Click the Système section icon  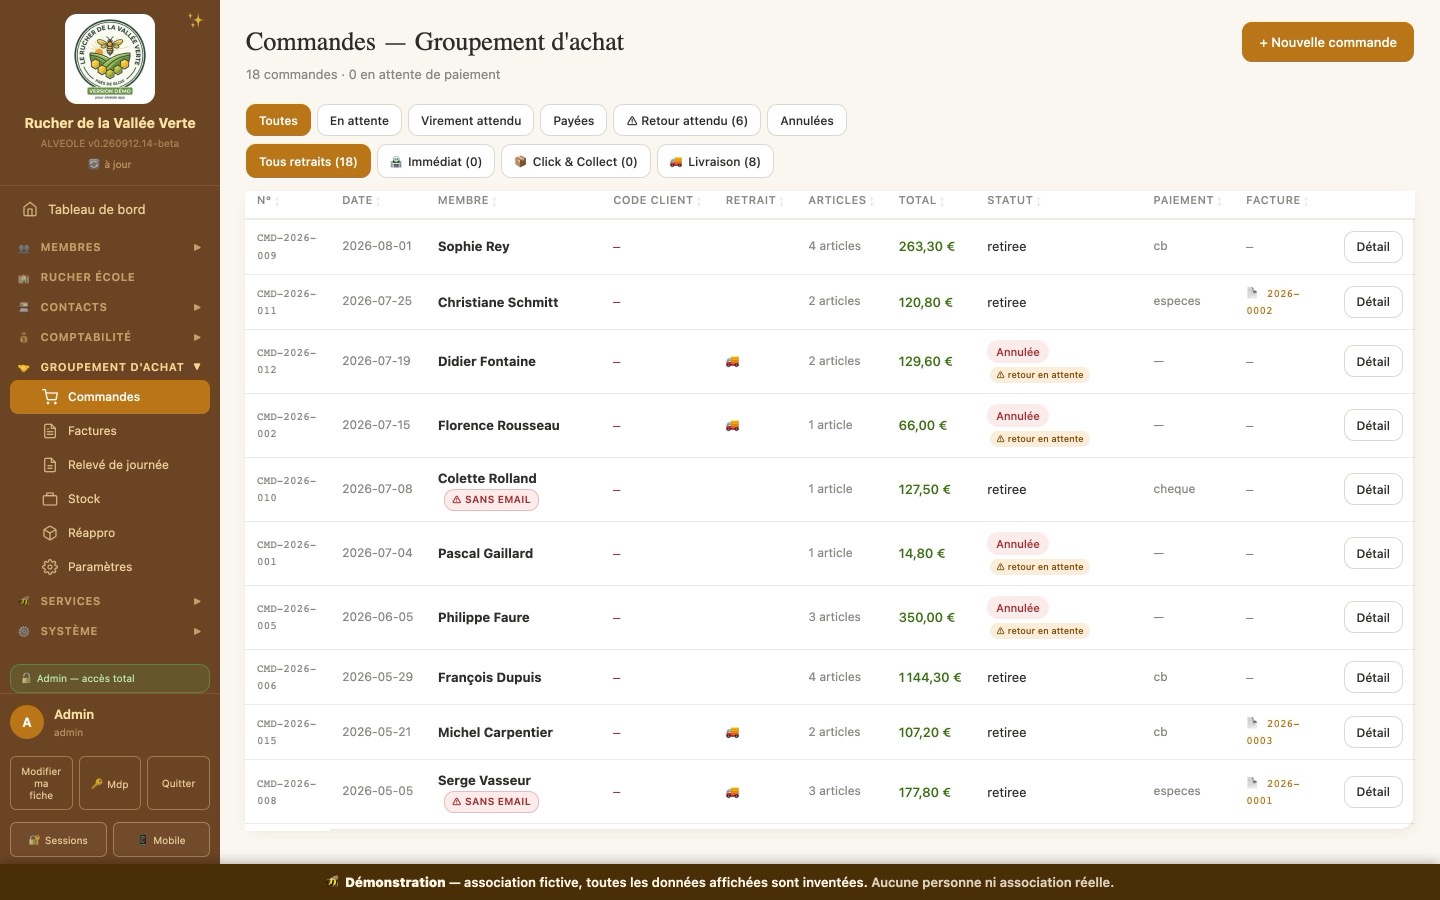click(24, 632)
